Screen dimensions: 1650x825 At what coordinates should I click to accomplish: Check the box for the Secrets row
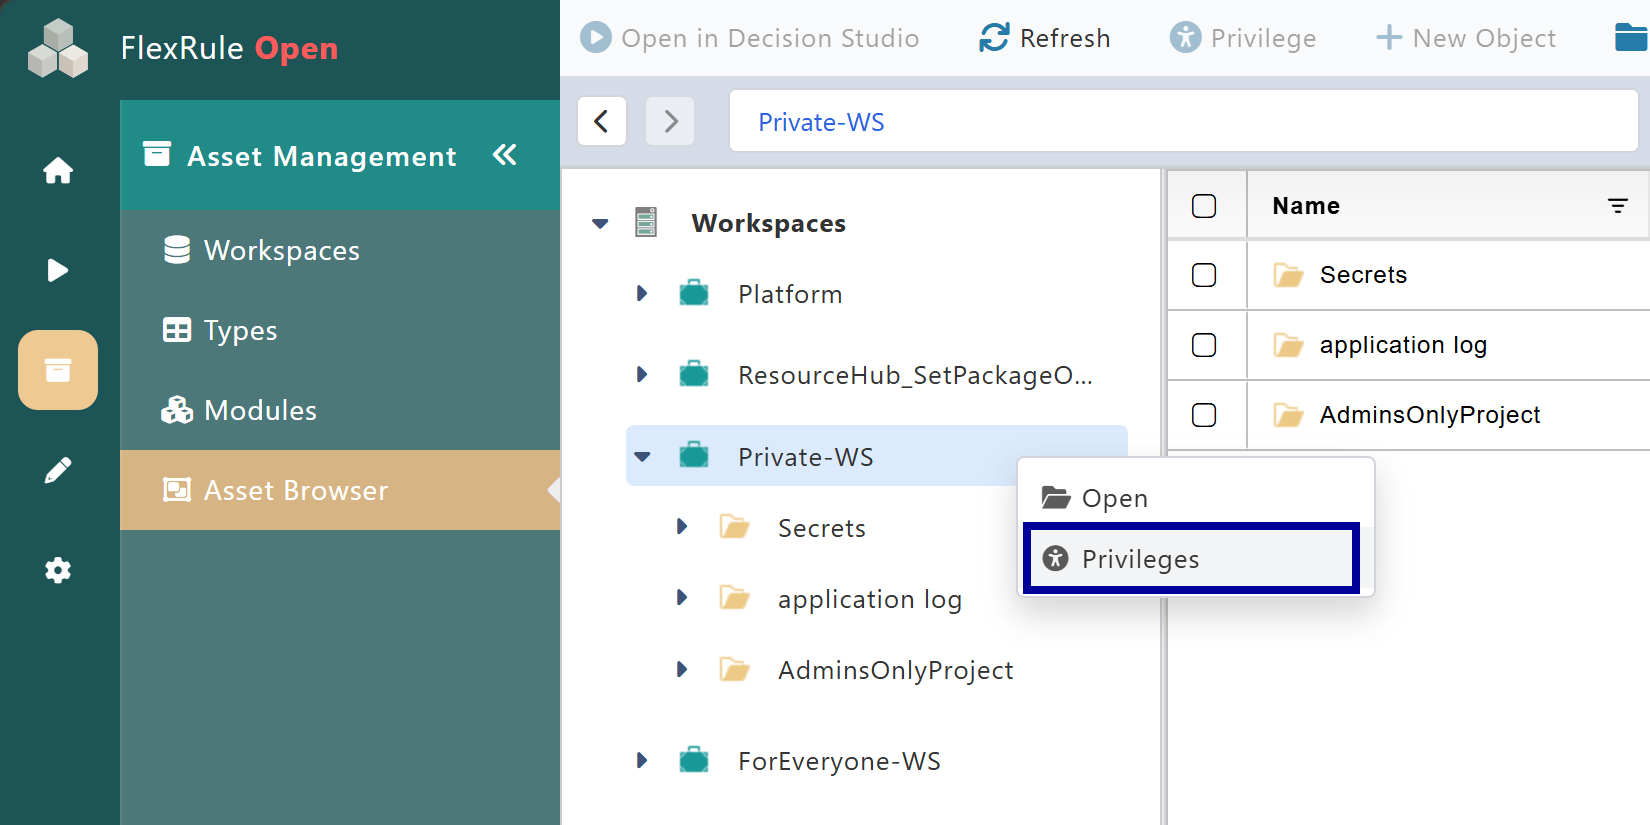(1204, 275)
